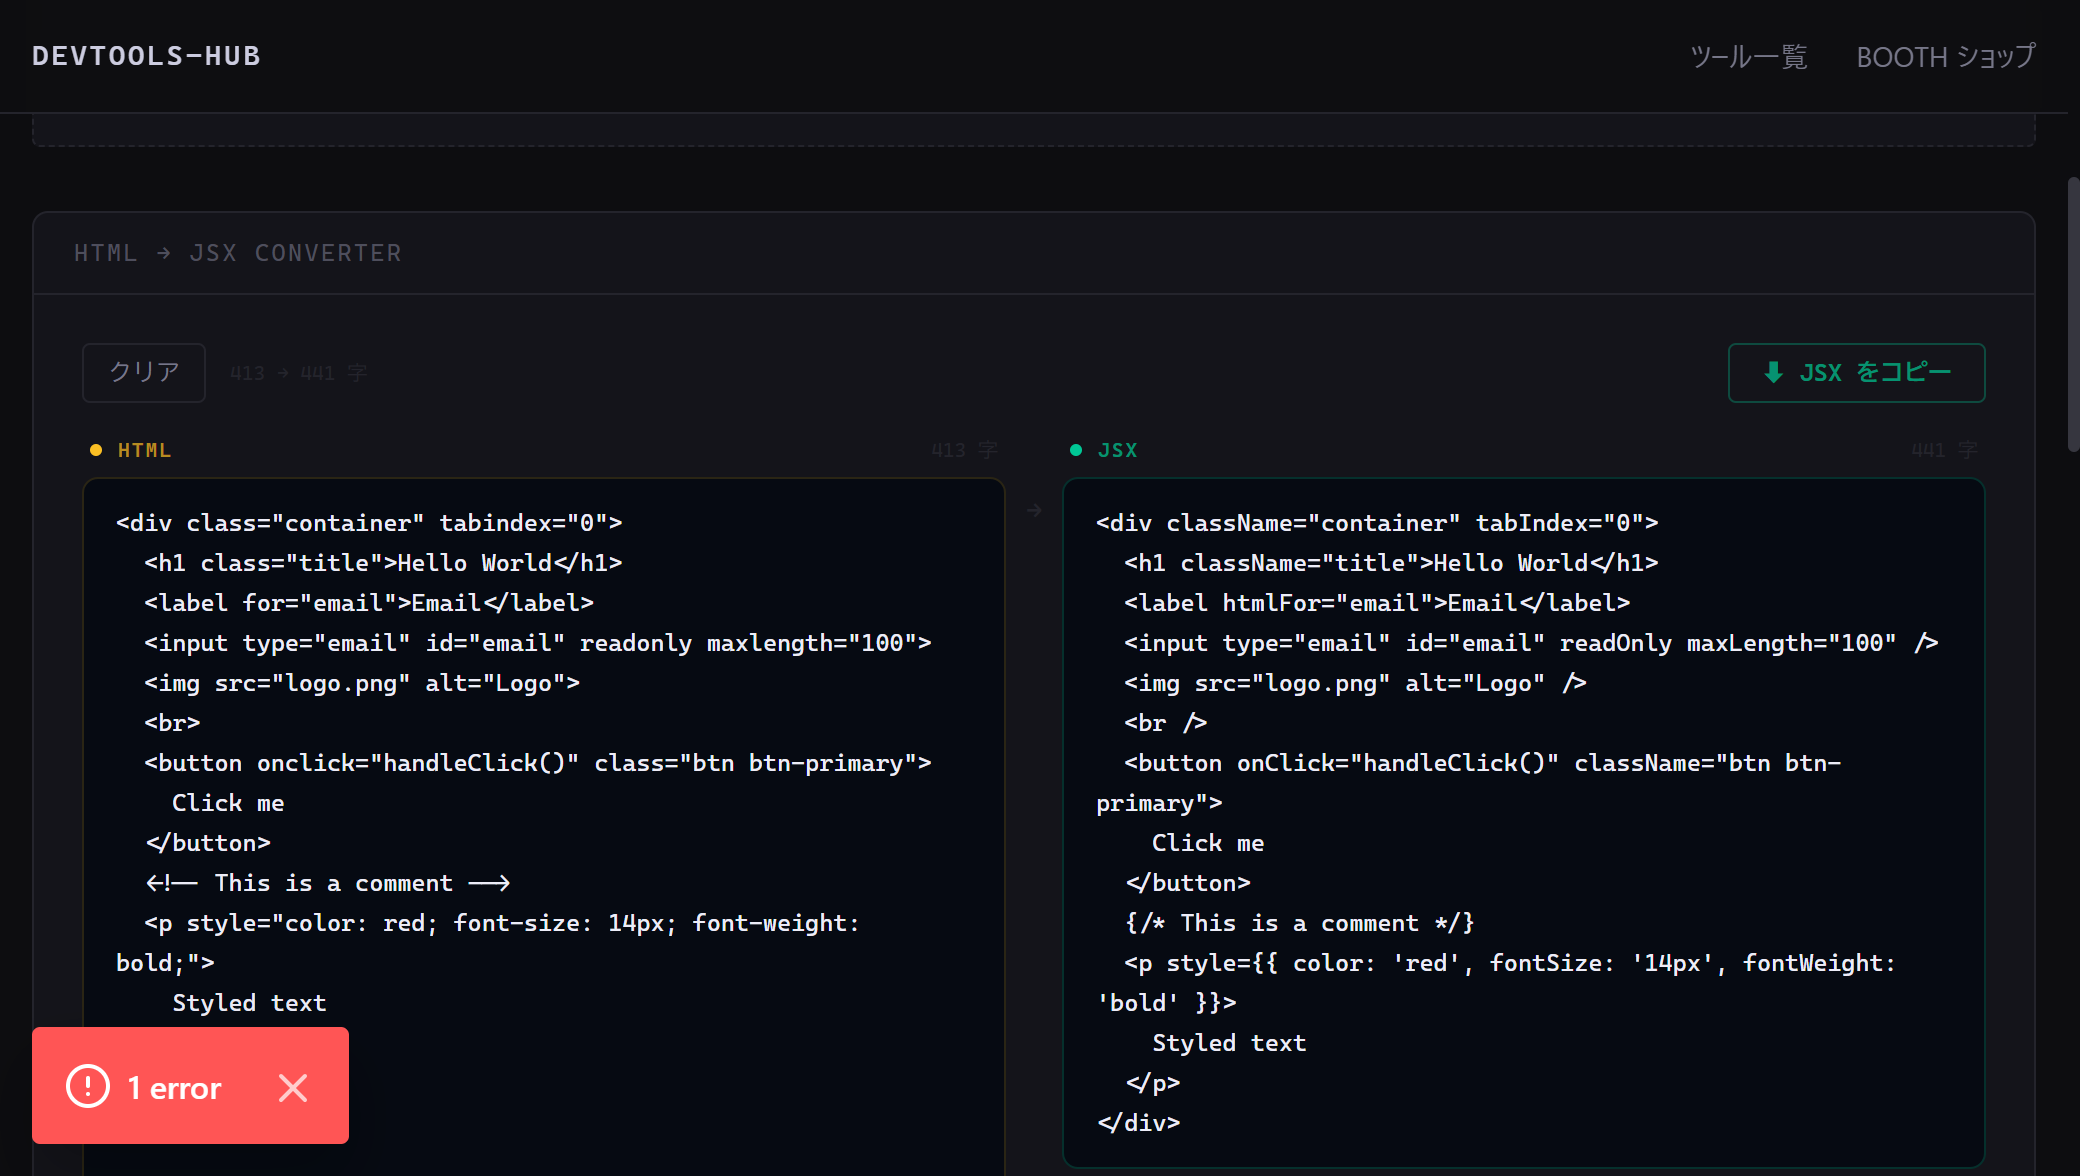Click the HTML panel label
This screenshot has width=2080, height=1176.
pyautogui.click(x=144, y=451)
